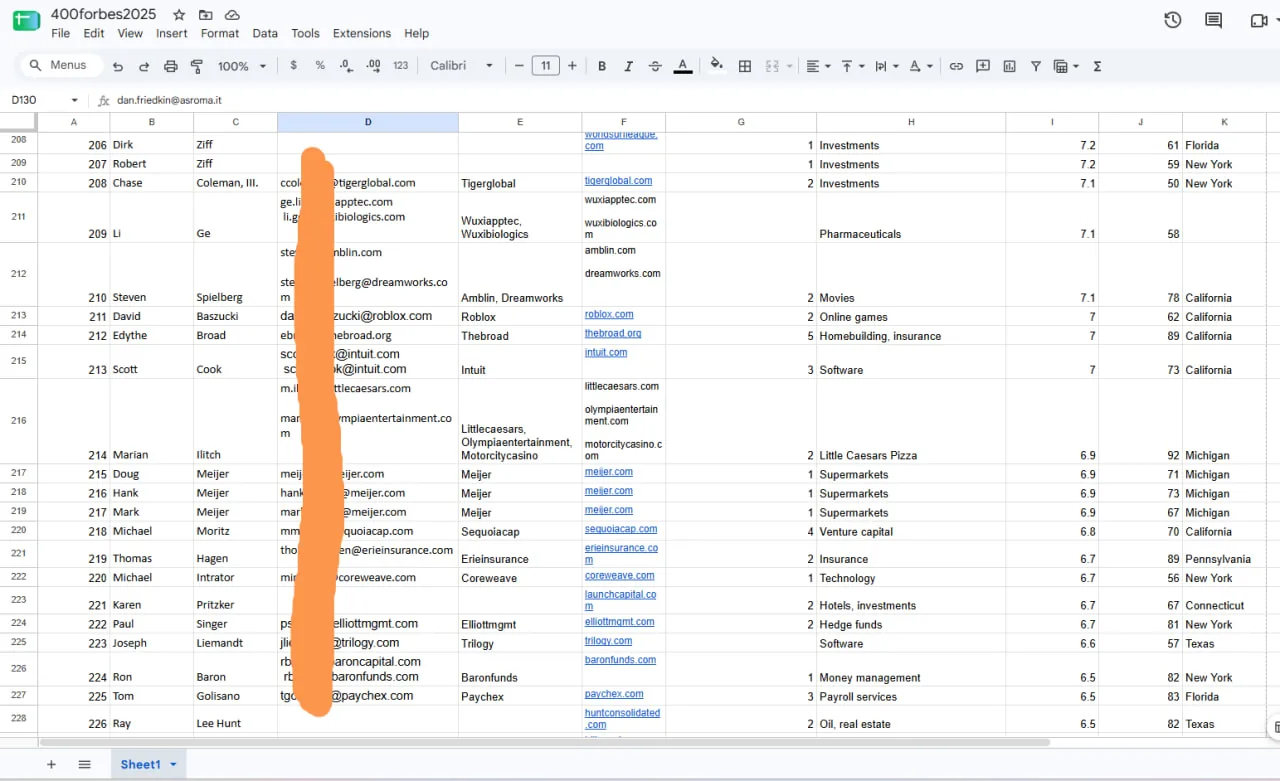Viewport: 1280px width, 781px height.
Task: Follow the elliottmgmt.com link
Action: point(619,621)
